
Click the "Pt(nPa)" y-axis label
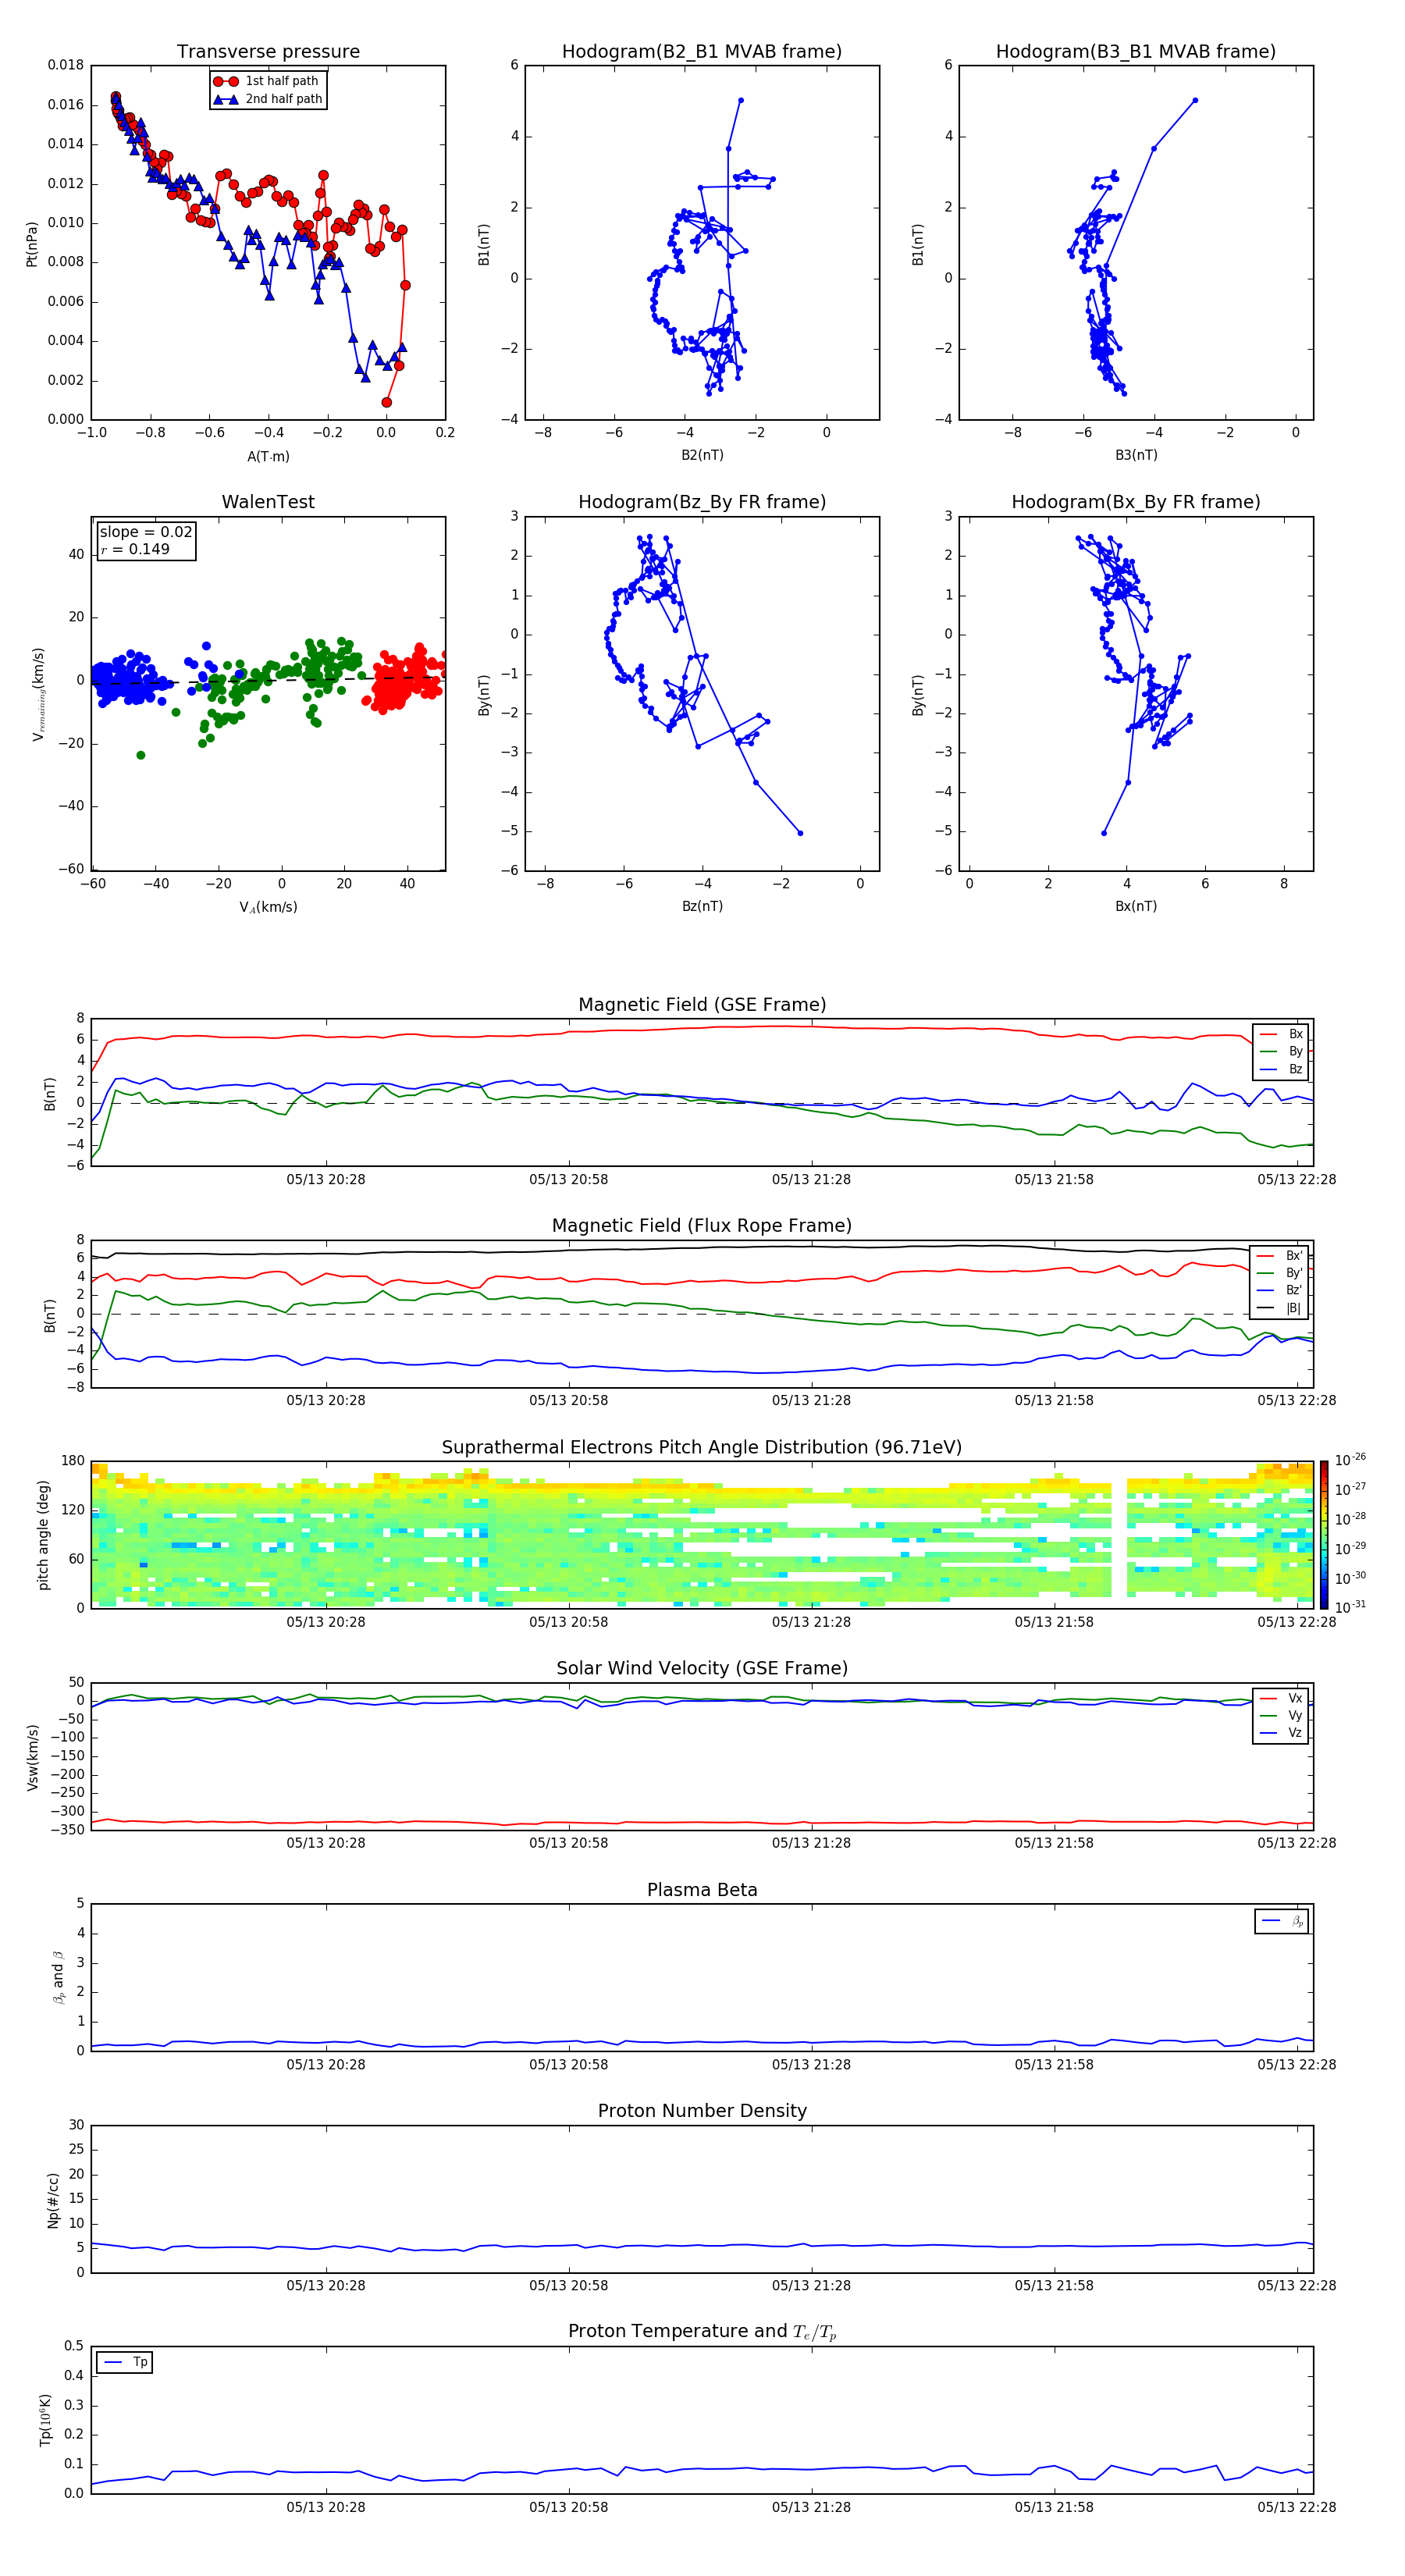(x=32, y=244)
